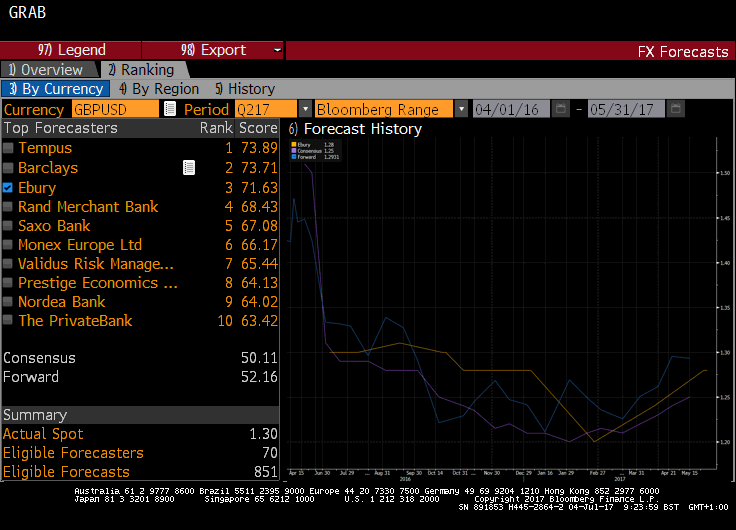Open the Tempus forecaster link
736x530 pixels.
pyautogui.click(x=45, y=148)
